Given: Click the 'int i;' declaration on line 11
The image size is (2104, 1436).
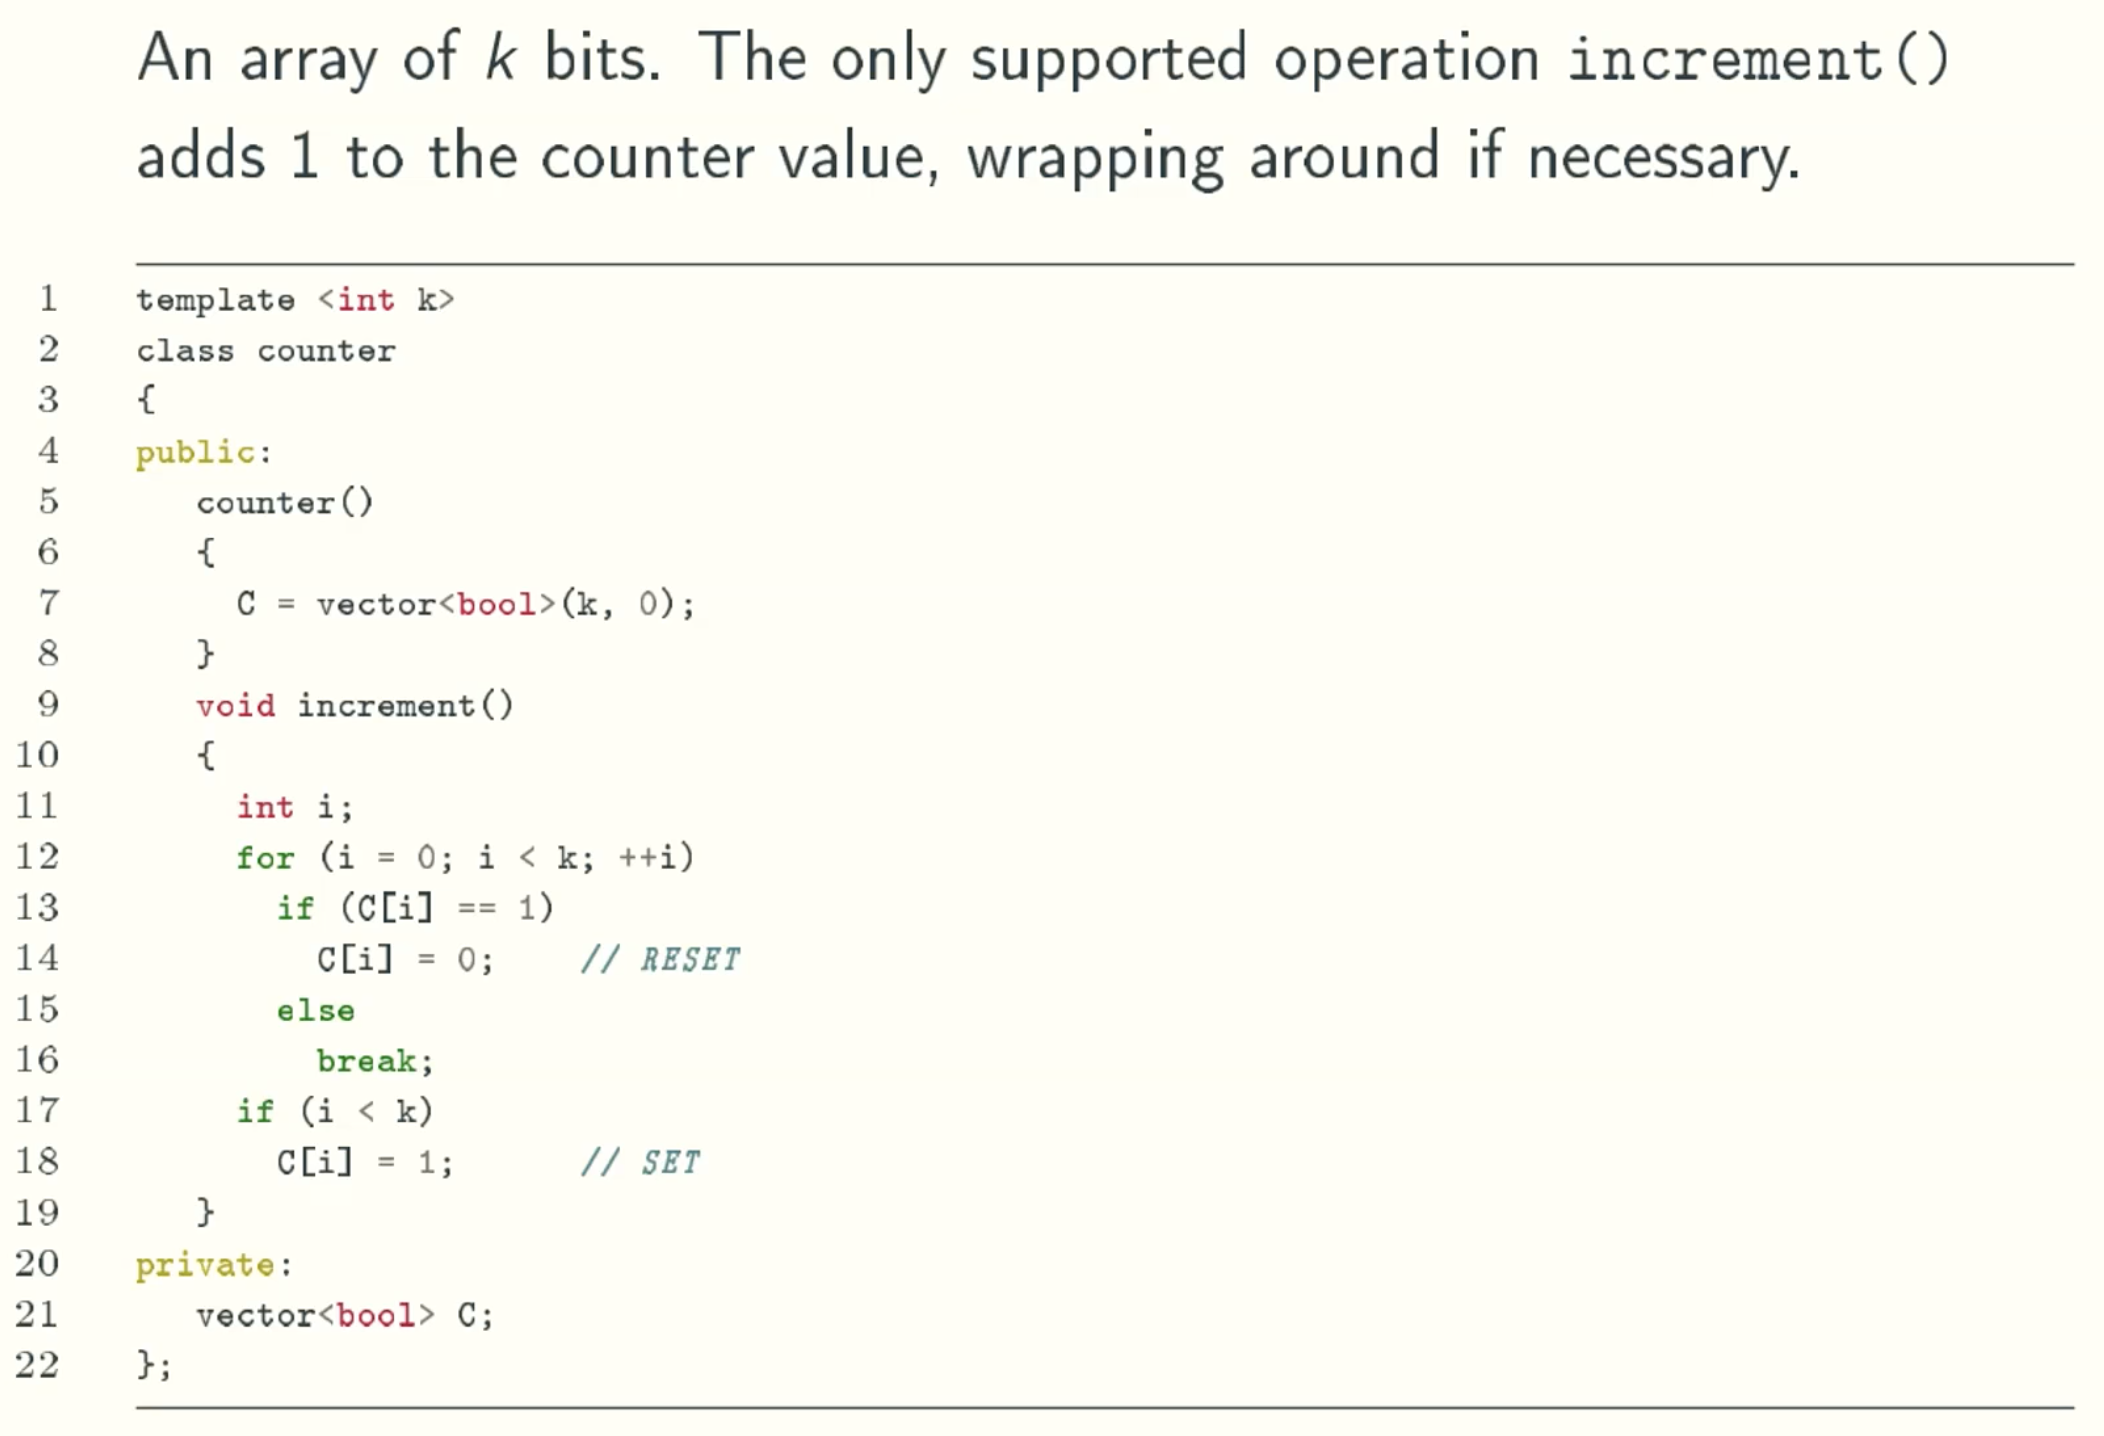Looking at the screenshot, I should pyautogui.click(x=295, y=807).
